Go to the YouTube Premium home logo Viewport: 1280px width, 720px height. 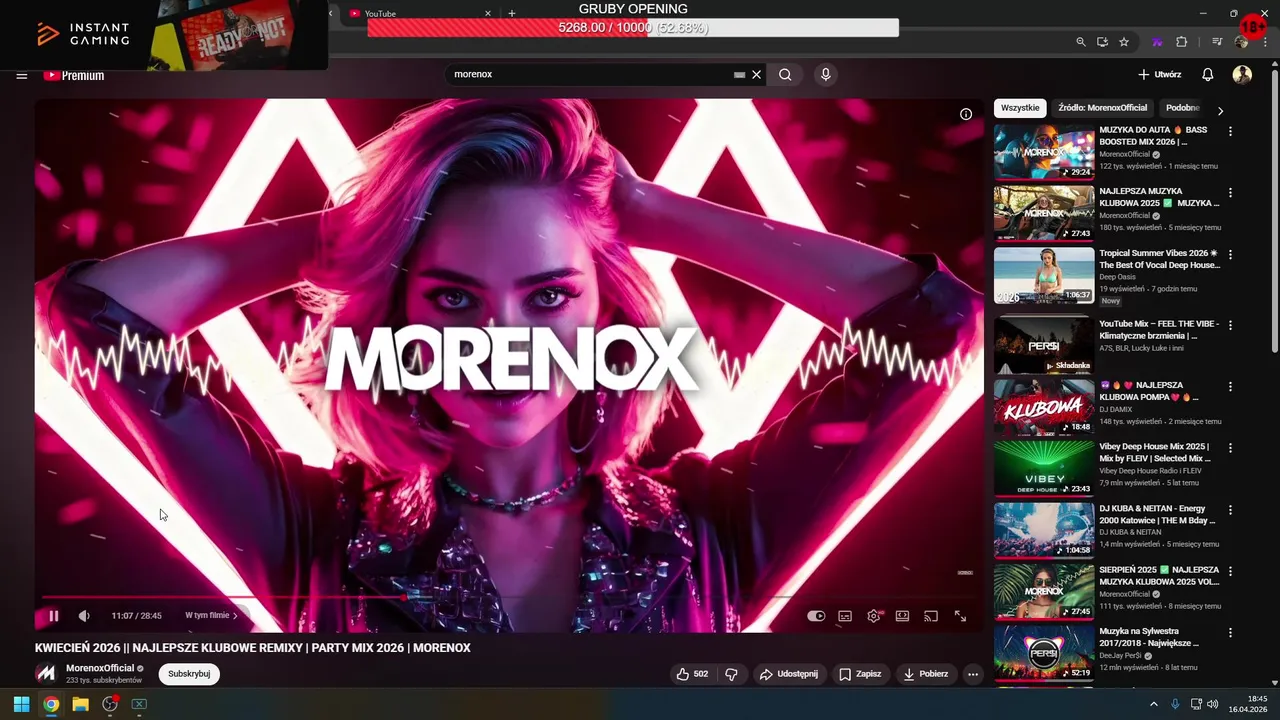(73, 75)
